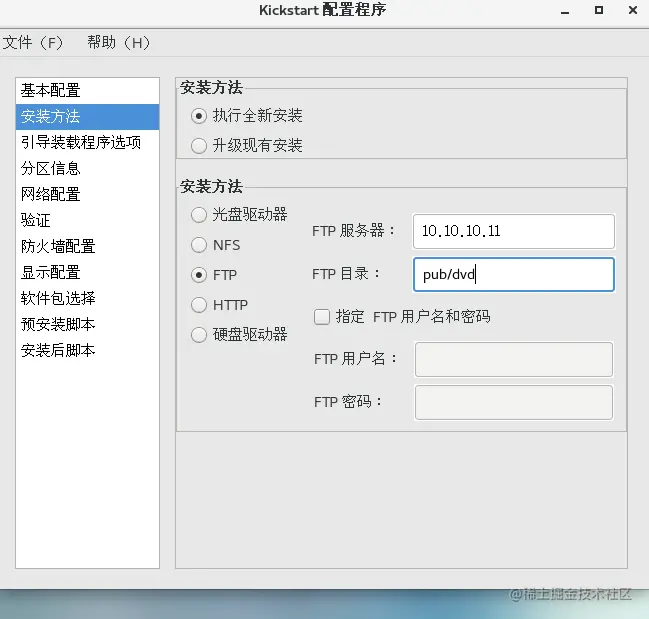Focus the FTP 目录 field containing pub/dvd

pos(514,274)
